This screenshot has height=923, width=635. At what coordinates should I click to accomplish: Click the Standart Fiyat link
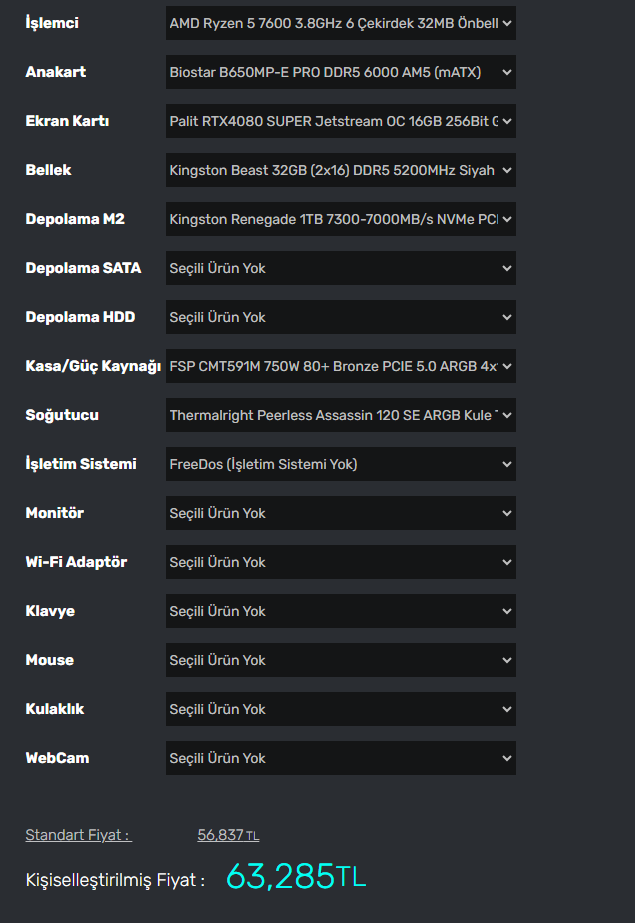pyautogui.click(x=78, y=835)
